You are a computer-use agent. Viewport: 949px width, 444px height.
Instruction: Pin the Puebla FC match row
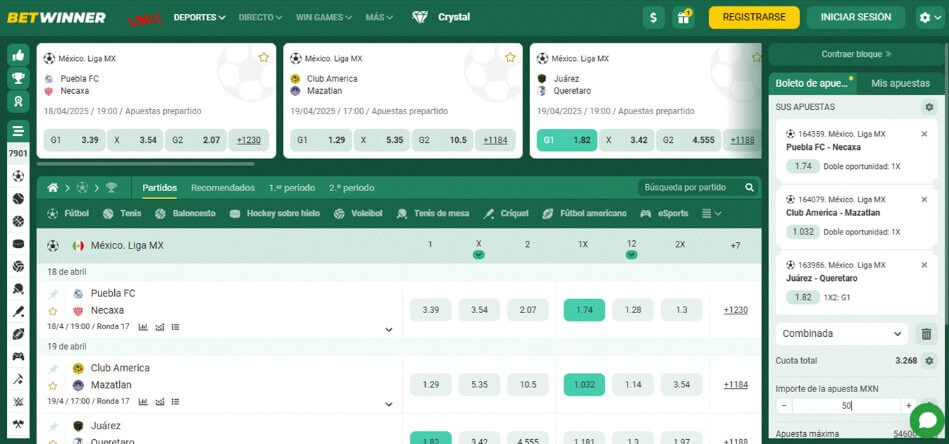click(53, 294)
